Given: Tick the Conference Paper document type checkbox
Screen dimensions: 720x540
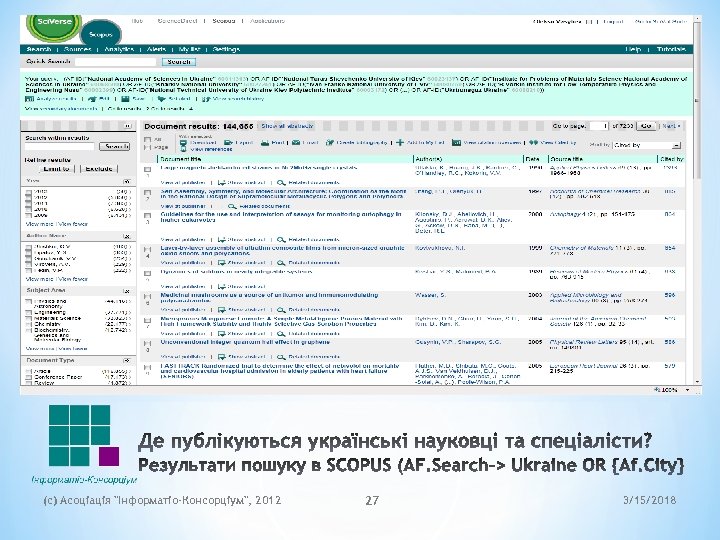Looking at the screenshot, I should tap(29, 377).
